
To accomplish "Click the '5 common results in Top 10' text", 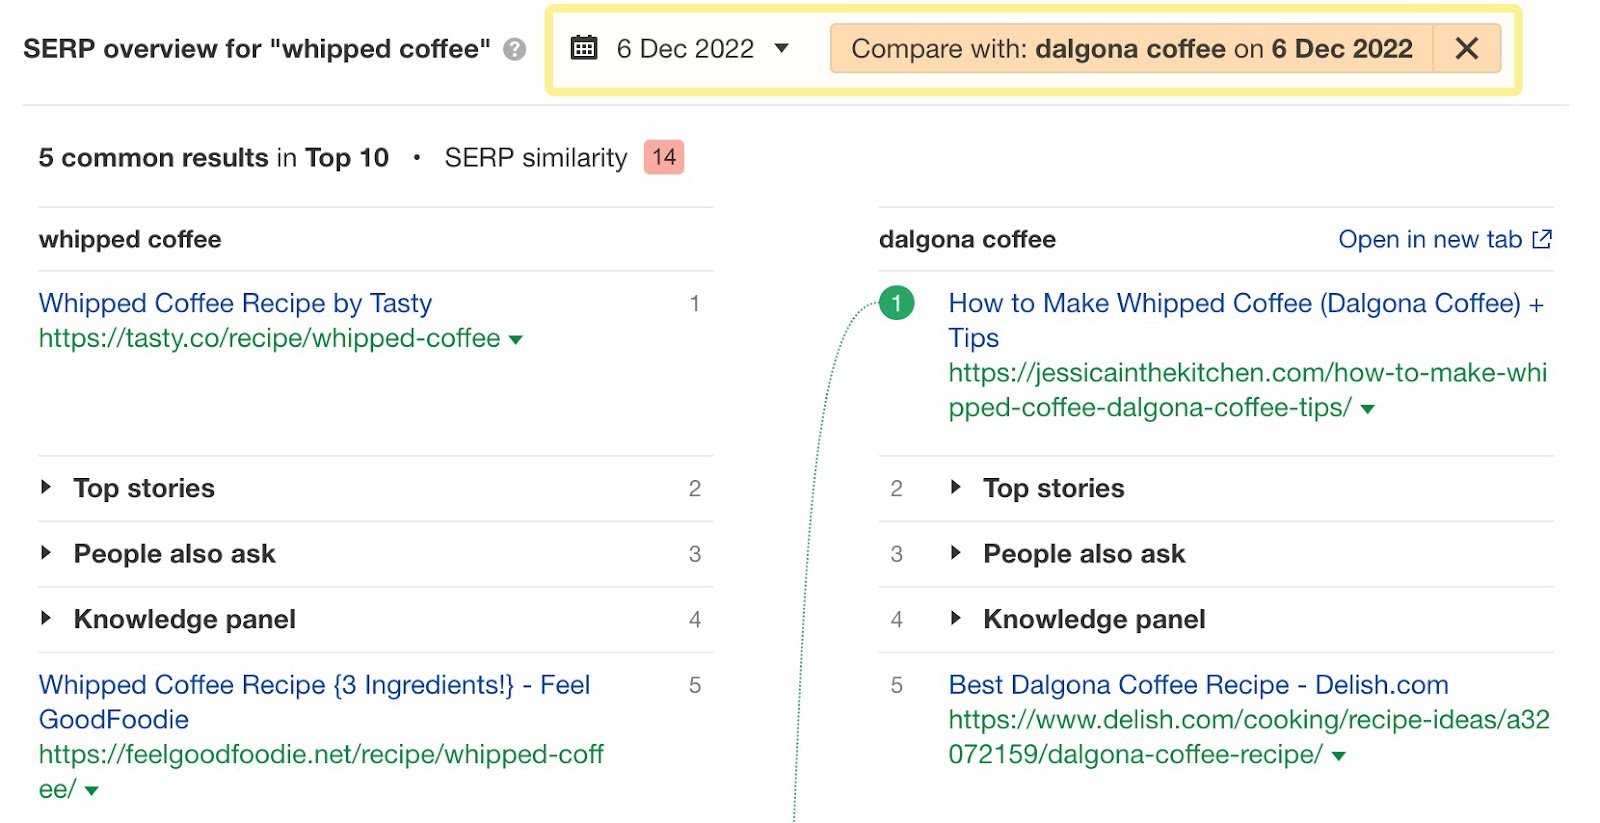I will (214, 158).
